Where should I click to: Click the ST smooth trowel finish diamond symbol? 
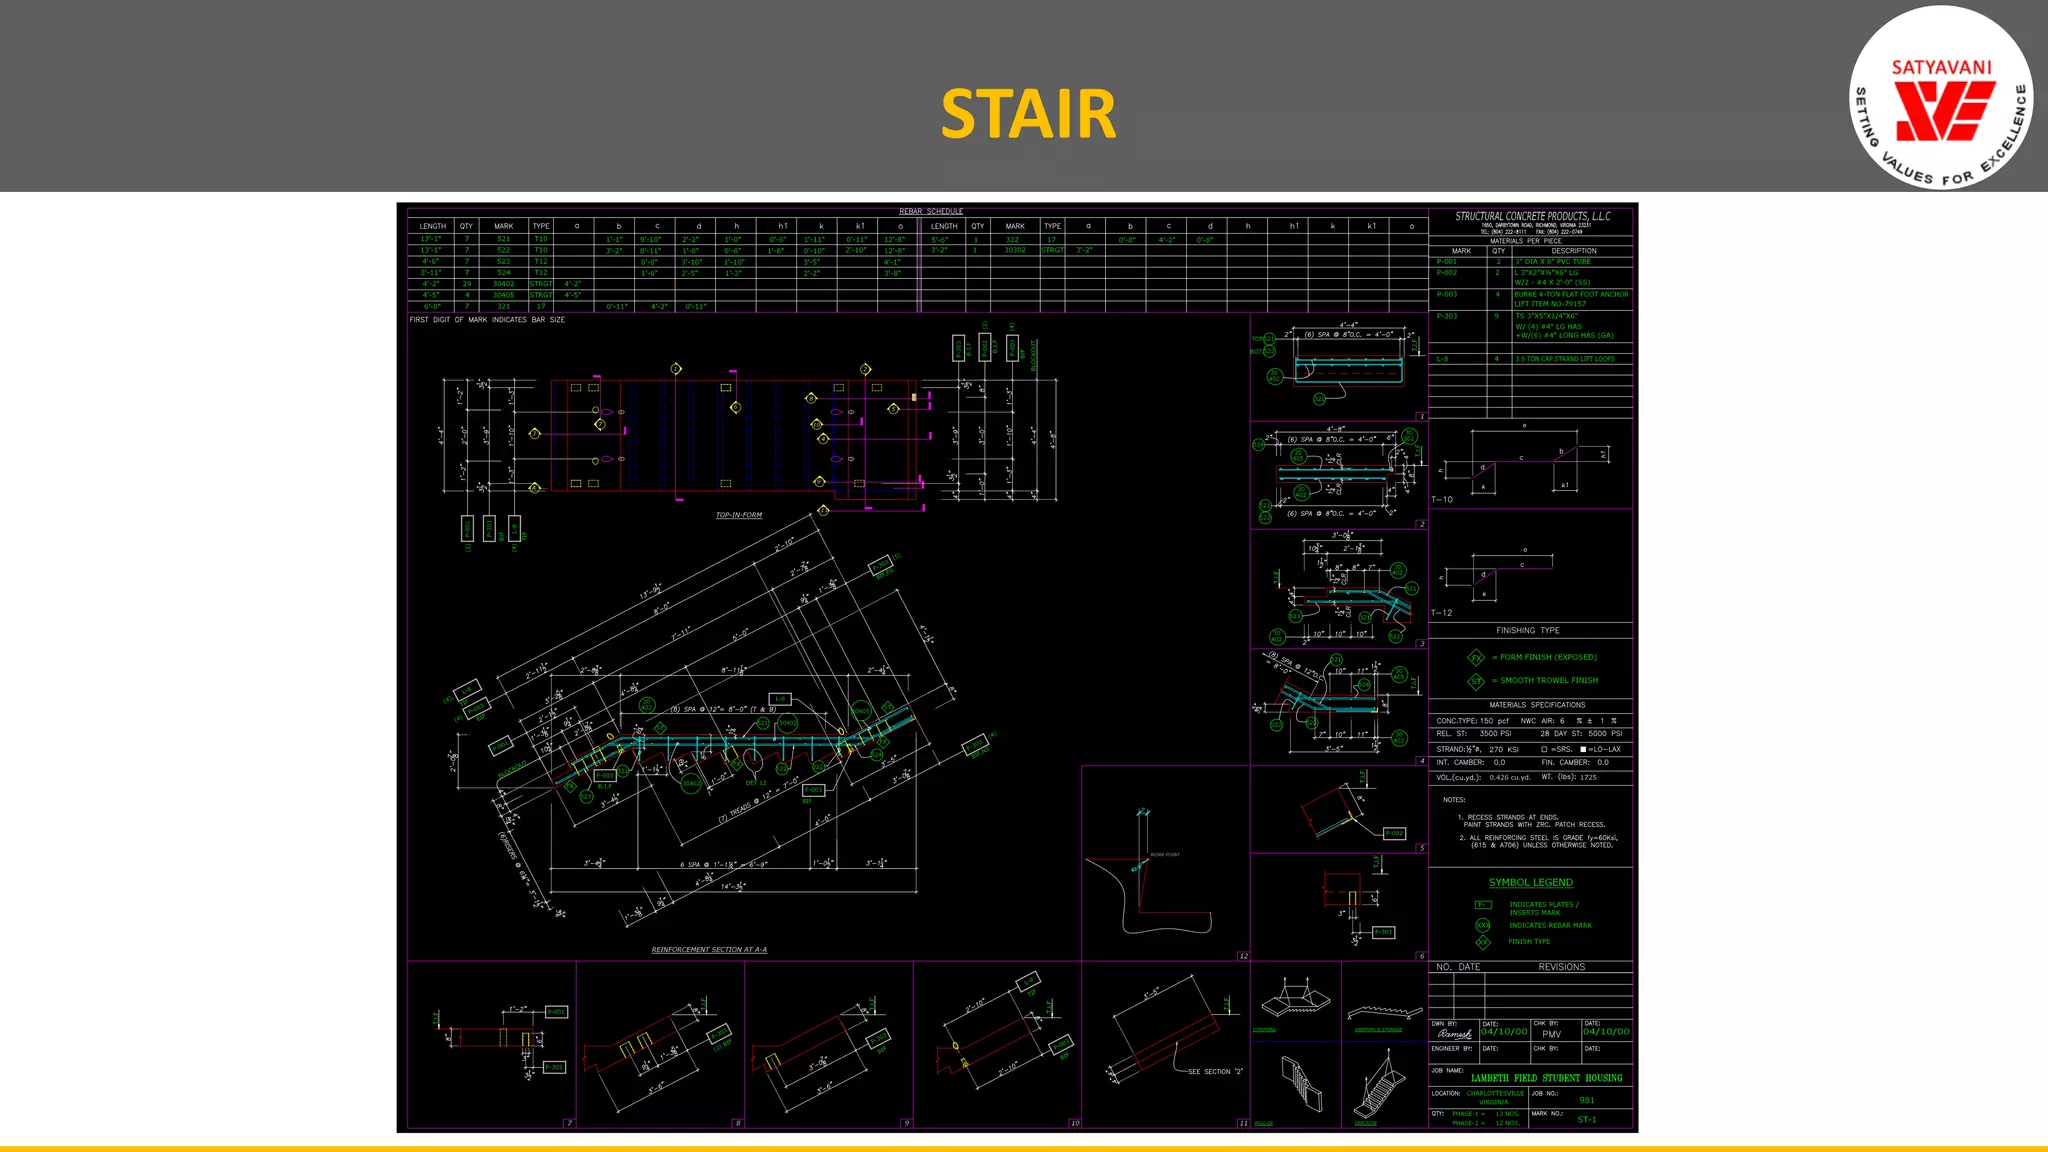1476,681
